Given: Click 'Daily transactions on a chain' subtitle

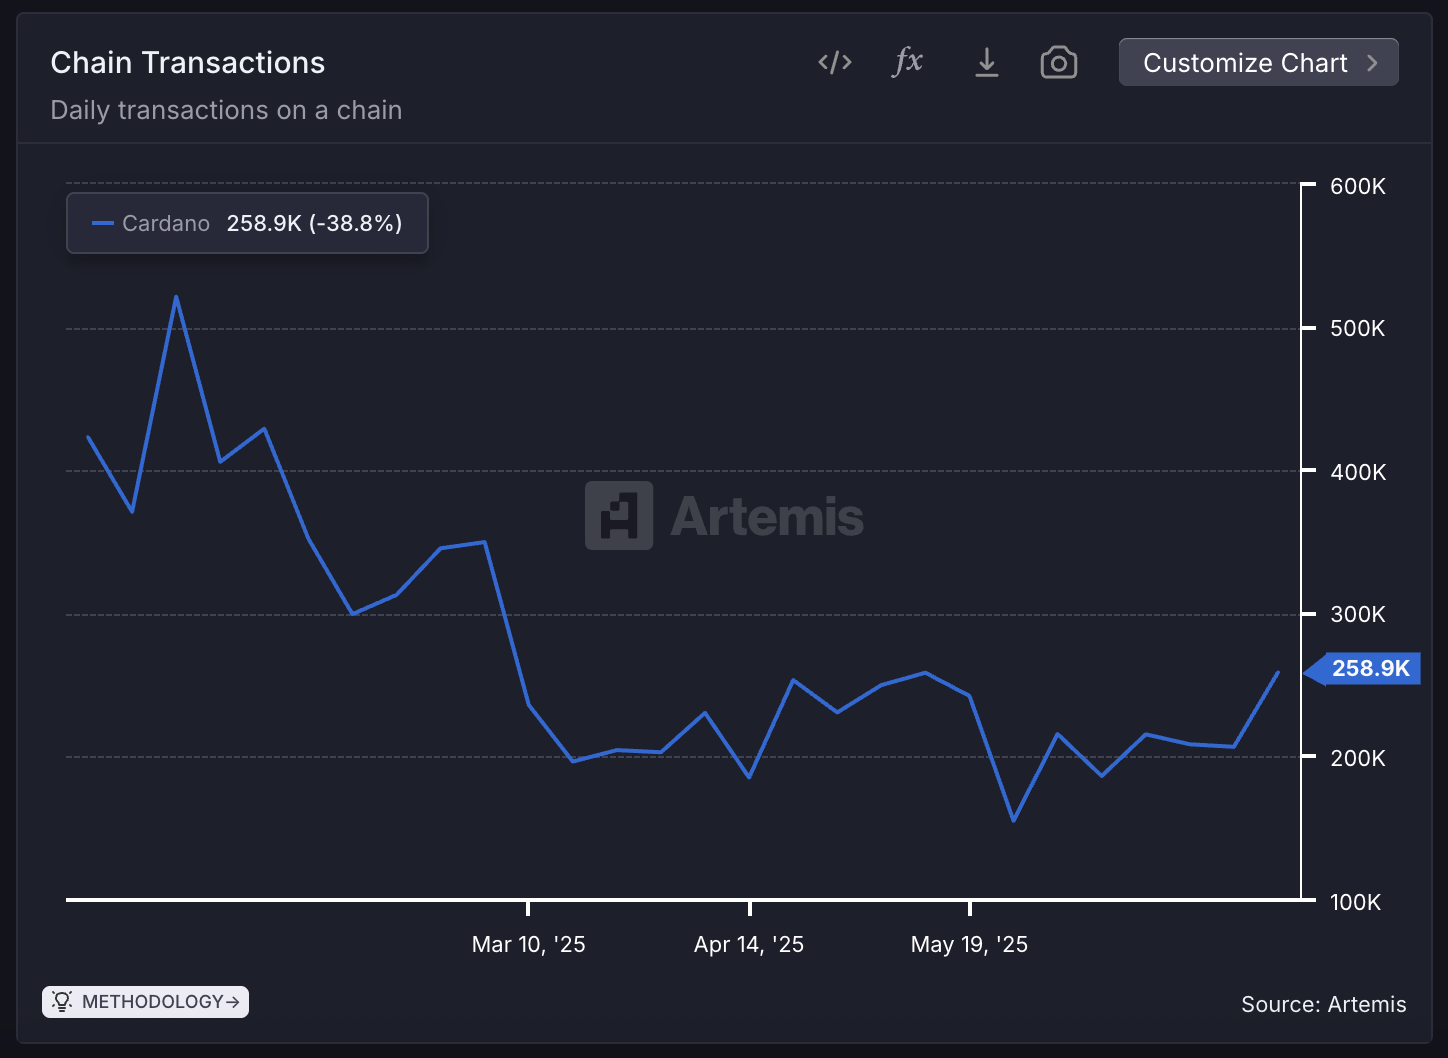Looking at the screenshot, I should point(226,110).
